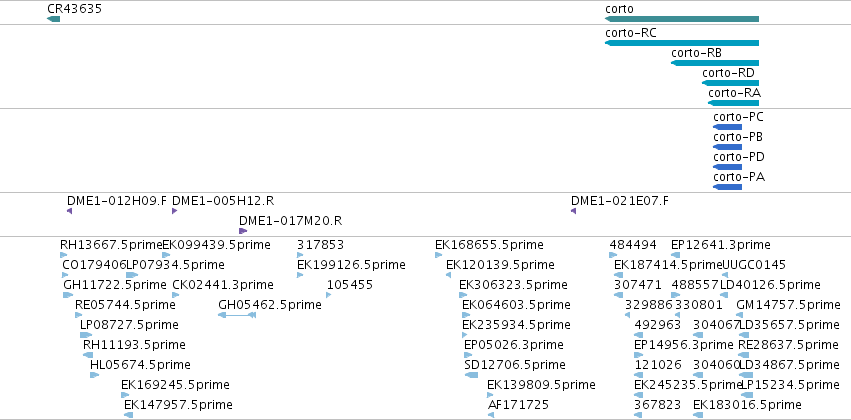Select the corto-RC transcript bar

click(x=682, y=43)
